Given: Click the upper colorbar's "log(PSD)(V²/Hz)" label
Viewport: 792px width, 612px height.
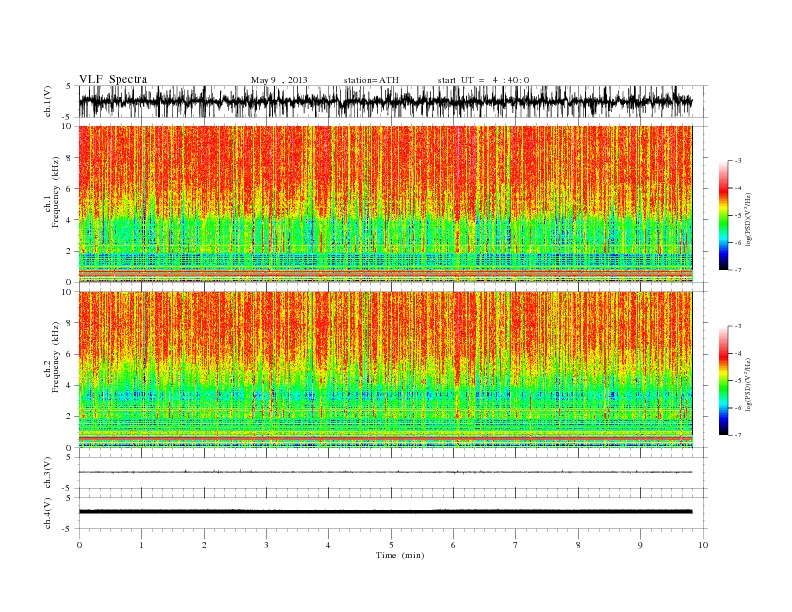Looking at the screenshot, I should coord(748,219).
